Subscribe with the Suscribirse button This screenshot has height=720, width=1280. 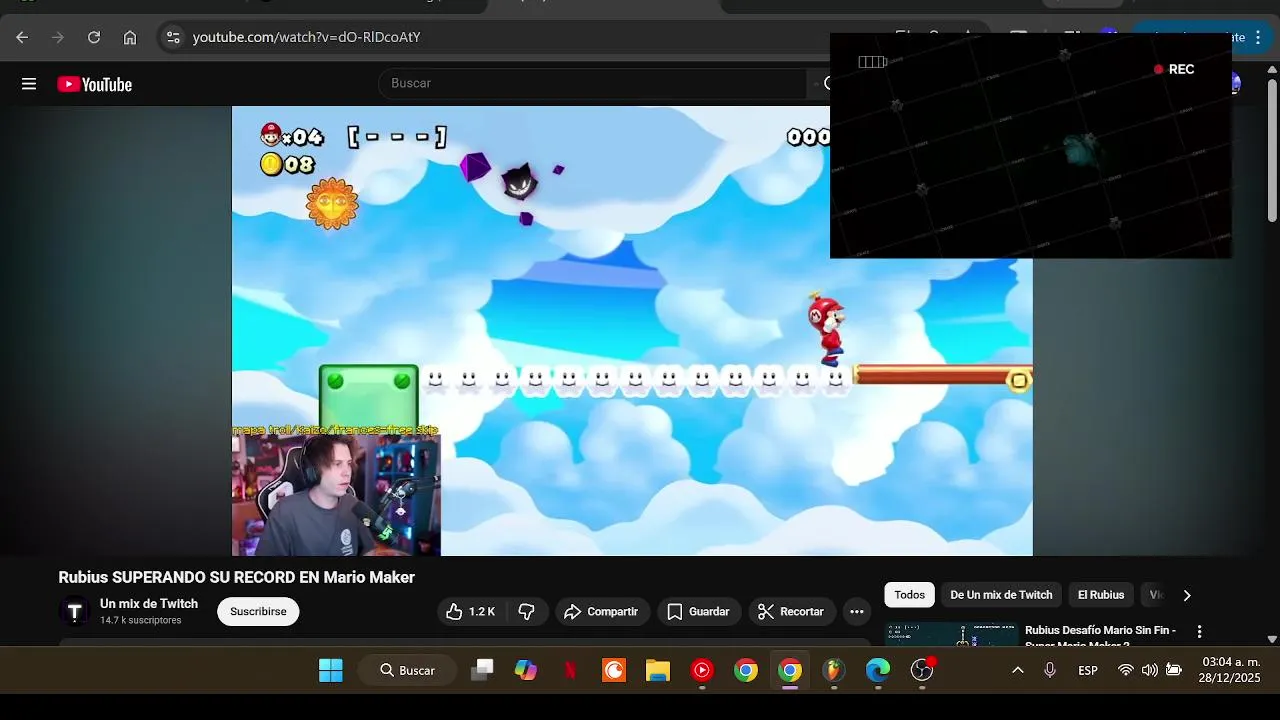pyautogui.click(x=258, y=611)
